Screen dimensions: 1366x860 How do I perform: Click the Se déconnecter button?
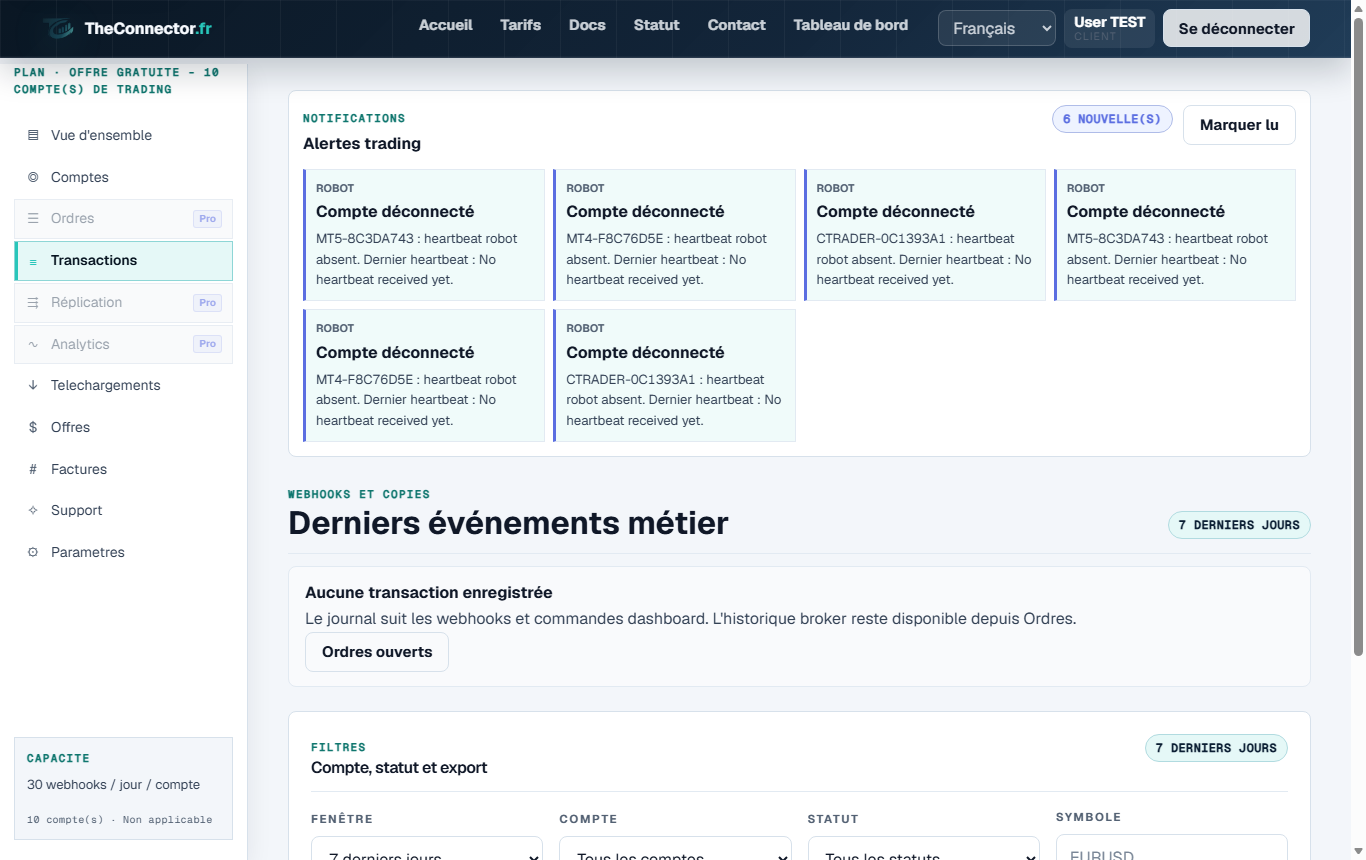pos(1237,28)
